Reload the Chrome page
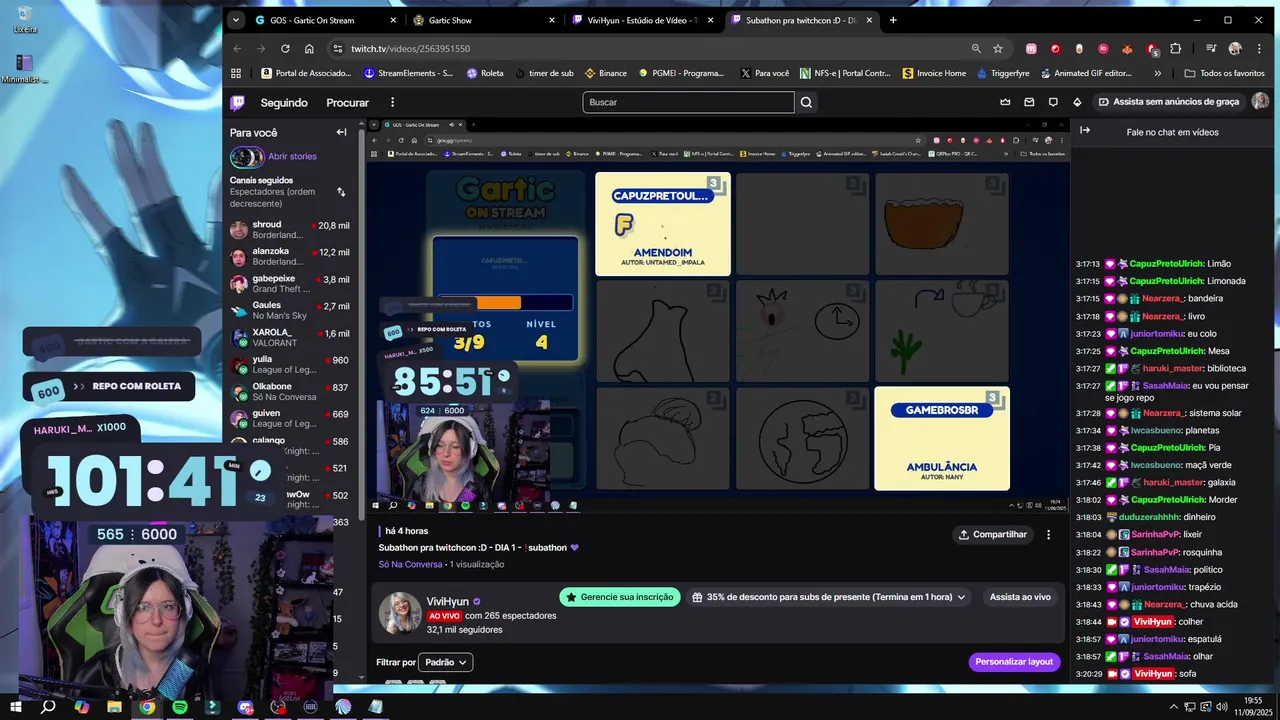Image resolution: width=1280 pixels, height=720 pixels. click(285, 48)
